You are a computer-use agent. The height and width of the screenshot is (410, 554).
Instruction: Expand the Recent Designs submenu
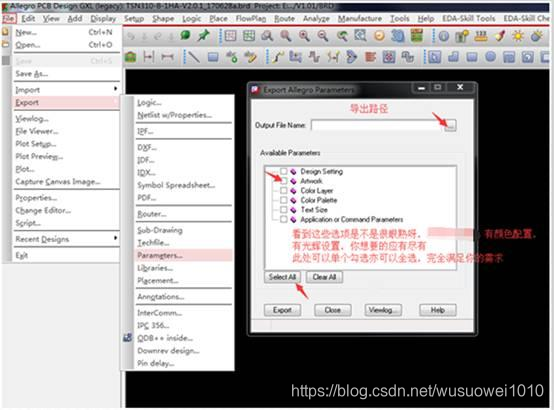tap(66, 239)
